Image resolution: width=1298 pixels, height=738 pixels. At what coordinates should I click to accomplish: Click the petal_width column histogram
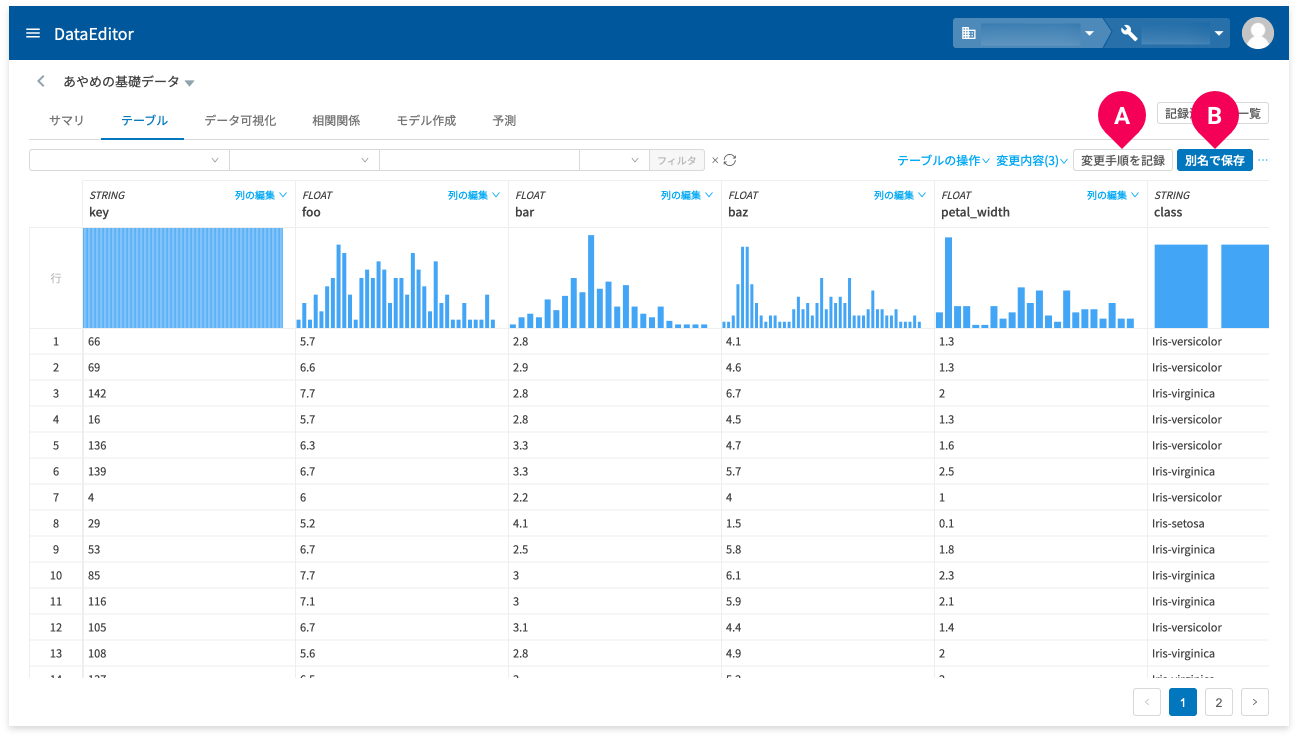pos(1035,281)
